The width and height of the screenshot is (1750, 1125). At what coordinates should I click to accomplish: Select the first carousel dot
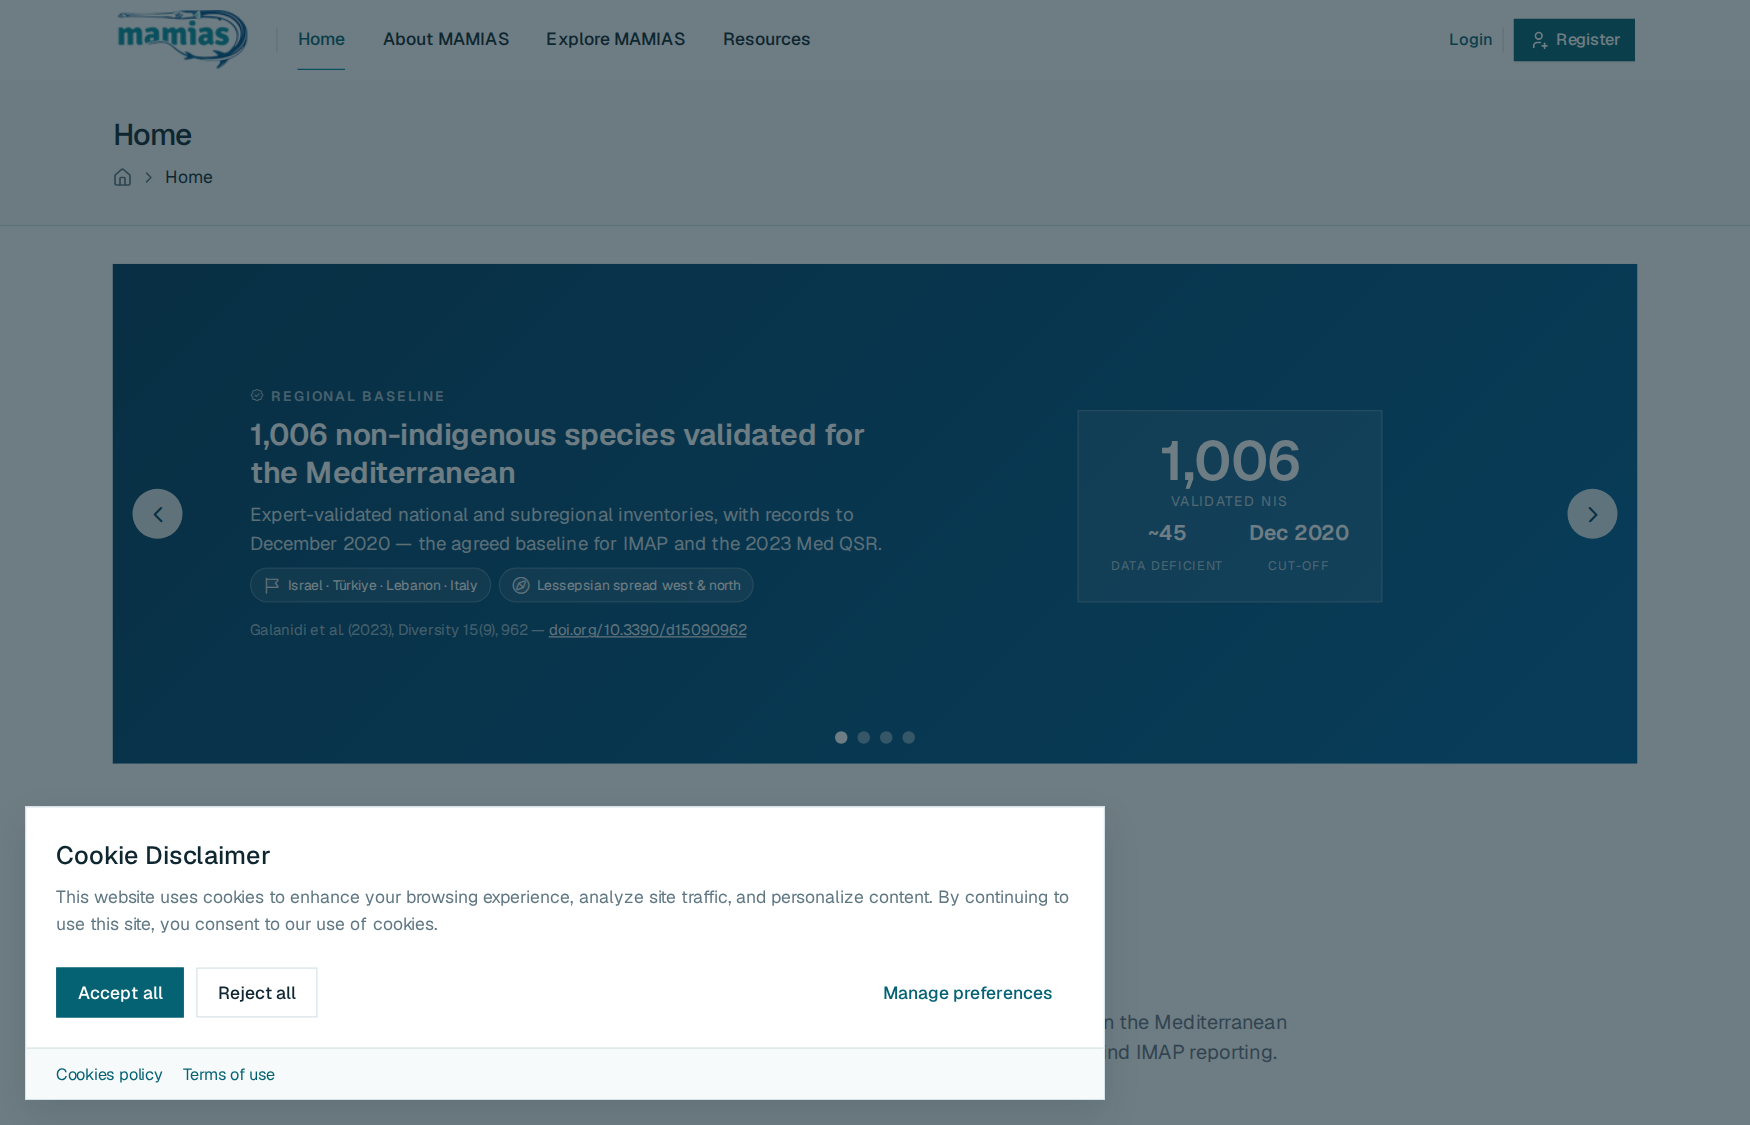pos(841,738)
